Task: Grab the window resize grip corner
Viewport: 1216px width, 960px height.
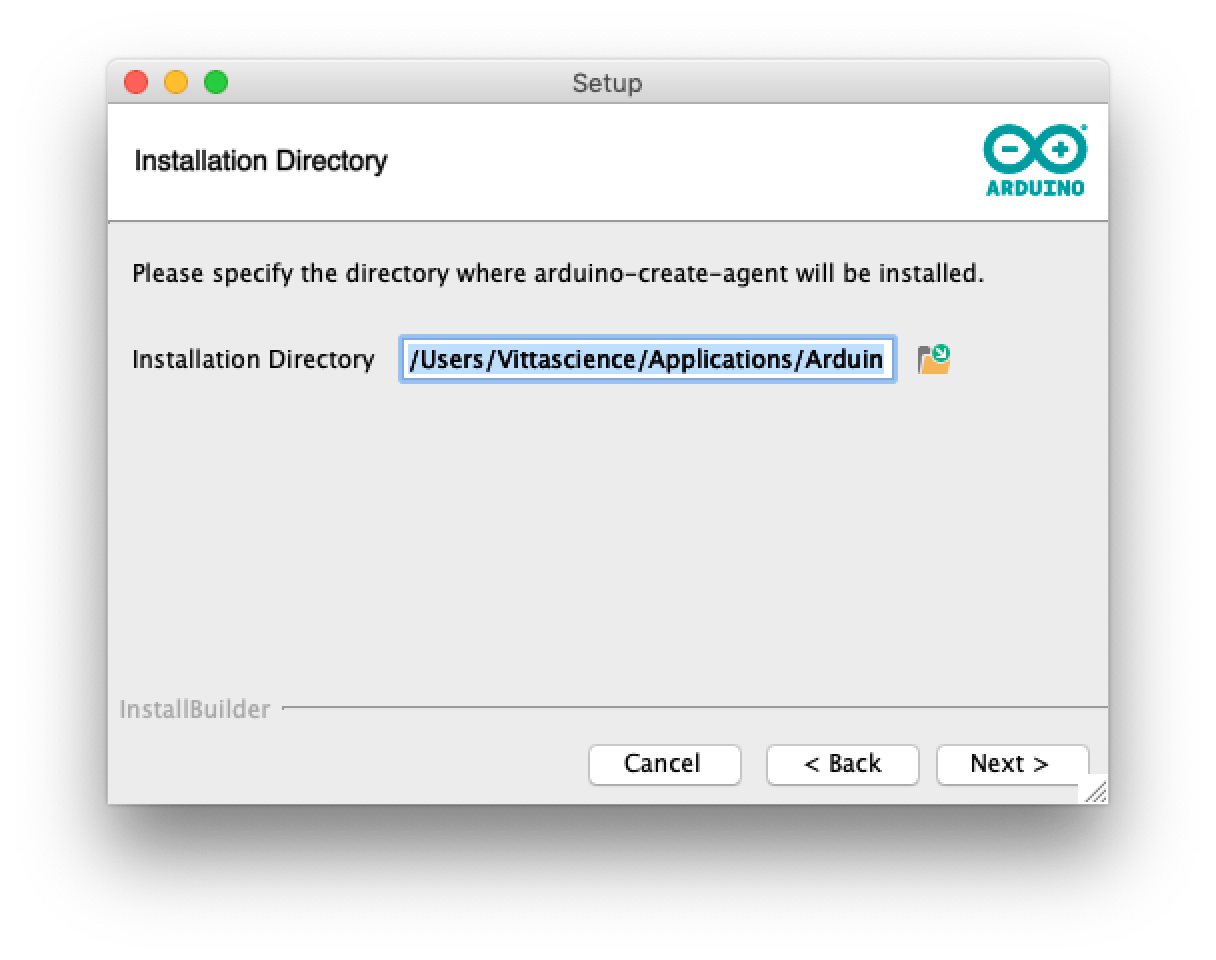Action: (x=1096, y=792)
